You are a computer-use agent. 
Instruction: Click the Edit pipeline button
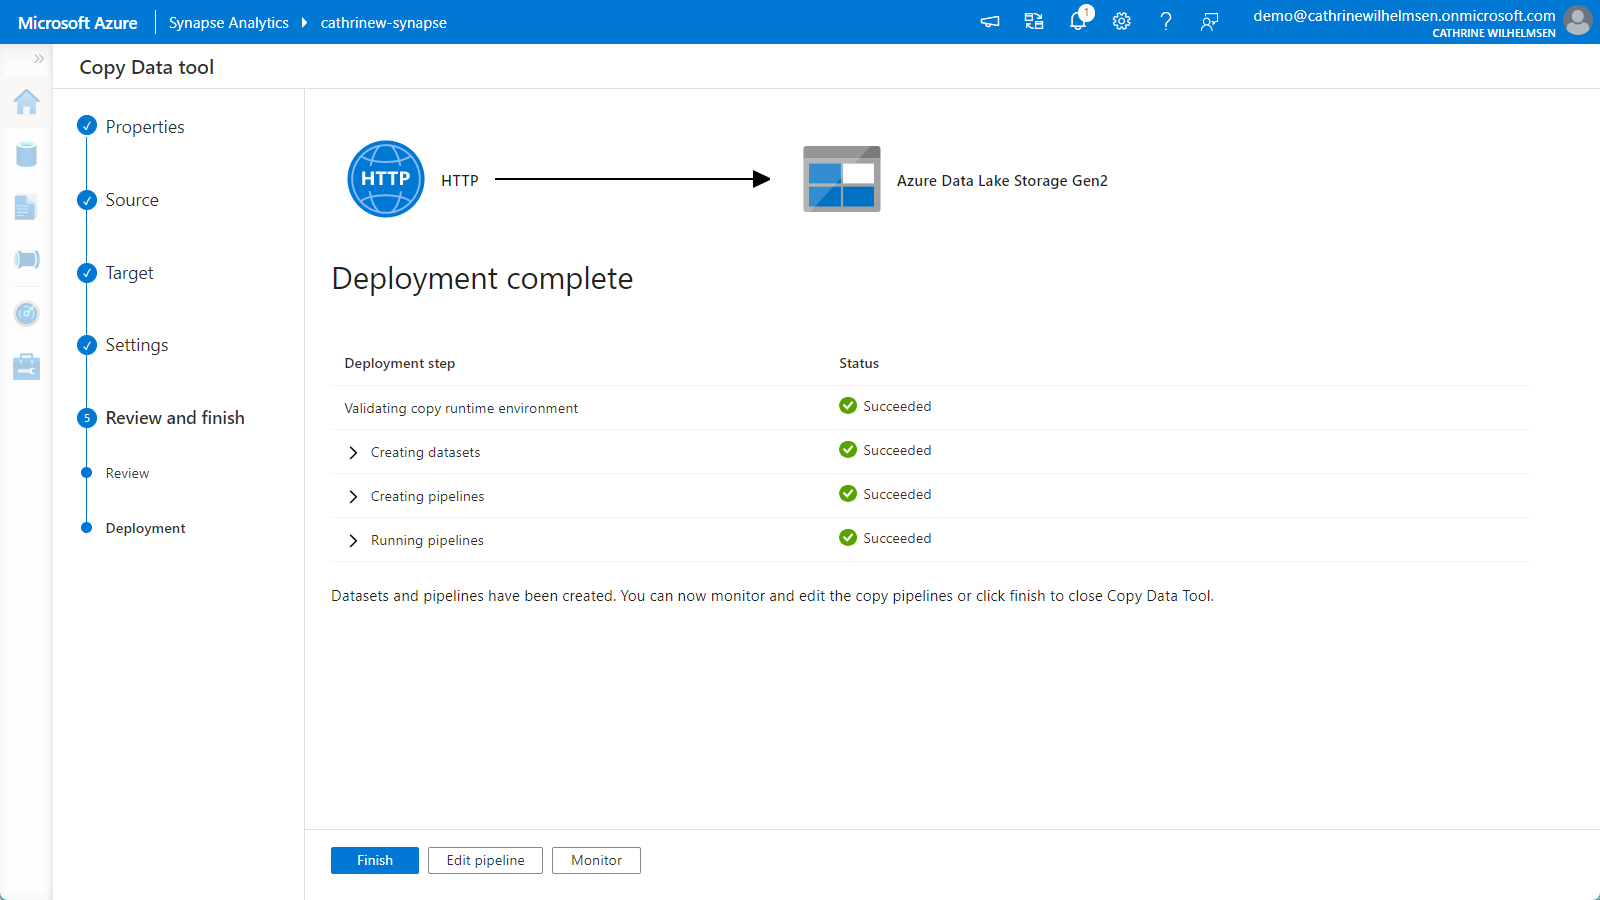point(485,860)
